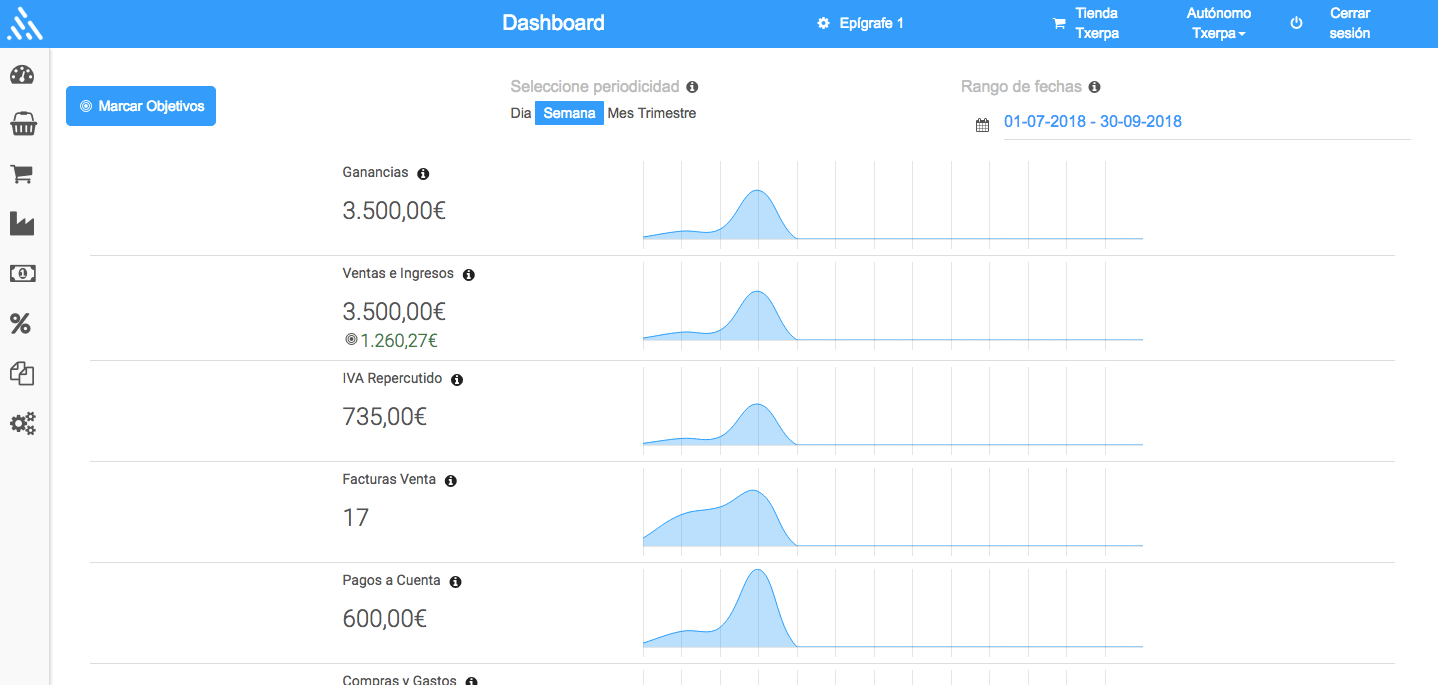
Task: Click info icon next to Ventas e Ingresos
Action: 469,275
